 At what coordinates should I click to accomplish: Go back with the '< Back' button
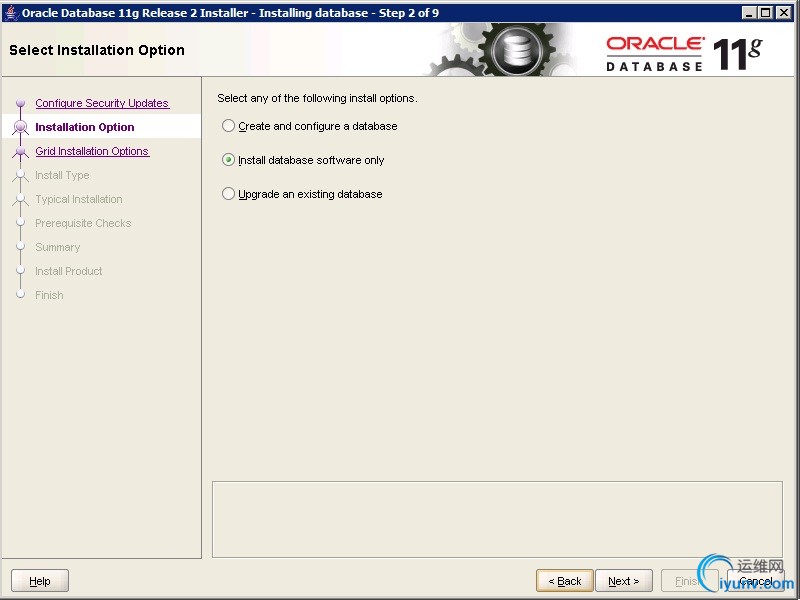(x=565, y=581)
